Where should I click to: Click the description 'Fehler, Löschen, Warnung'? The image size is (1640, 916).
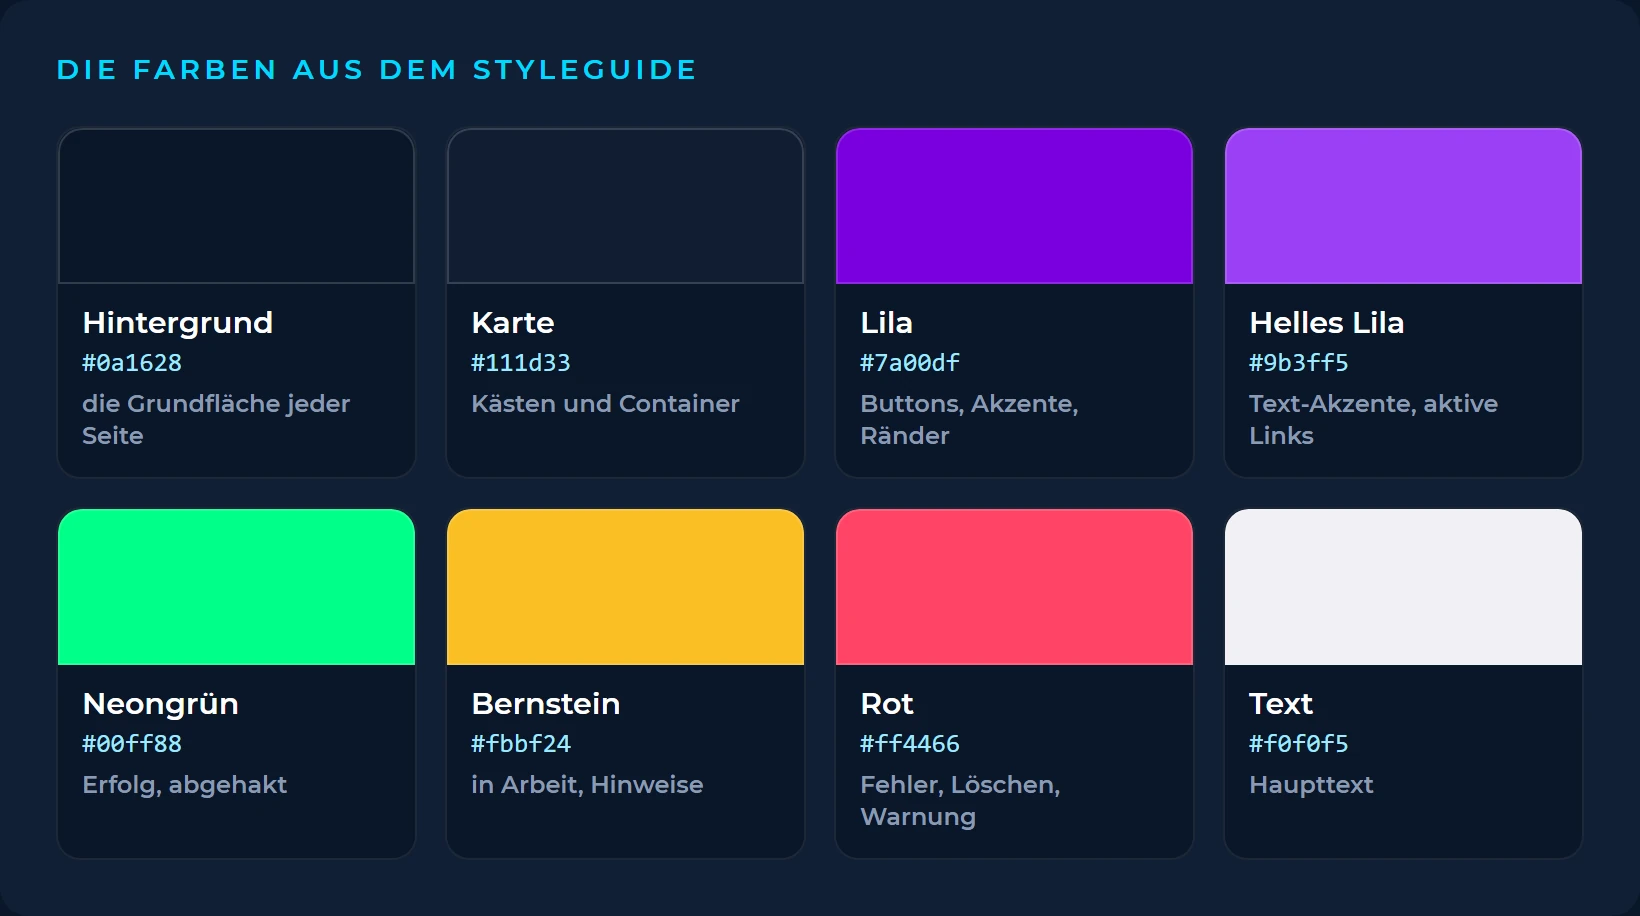(x=960, y=801)
